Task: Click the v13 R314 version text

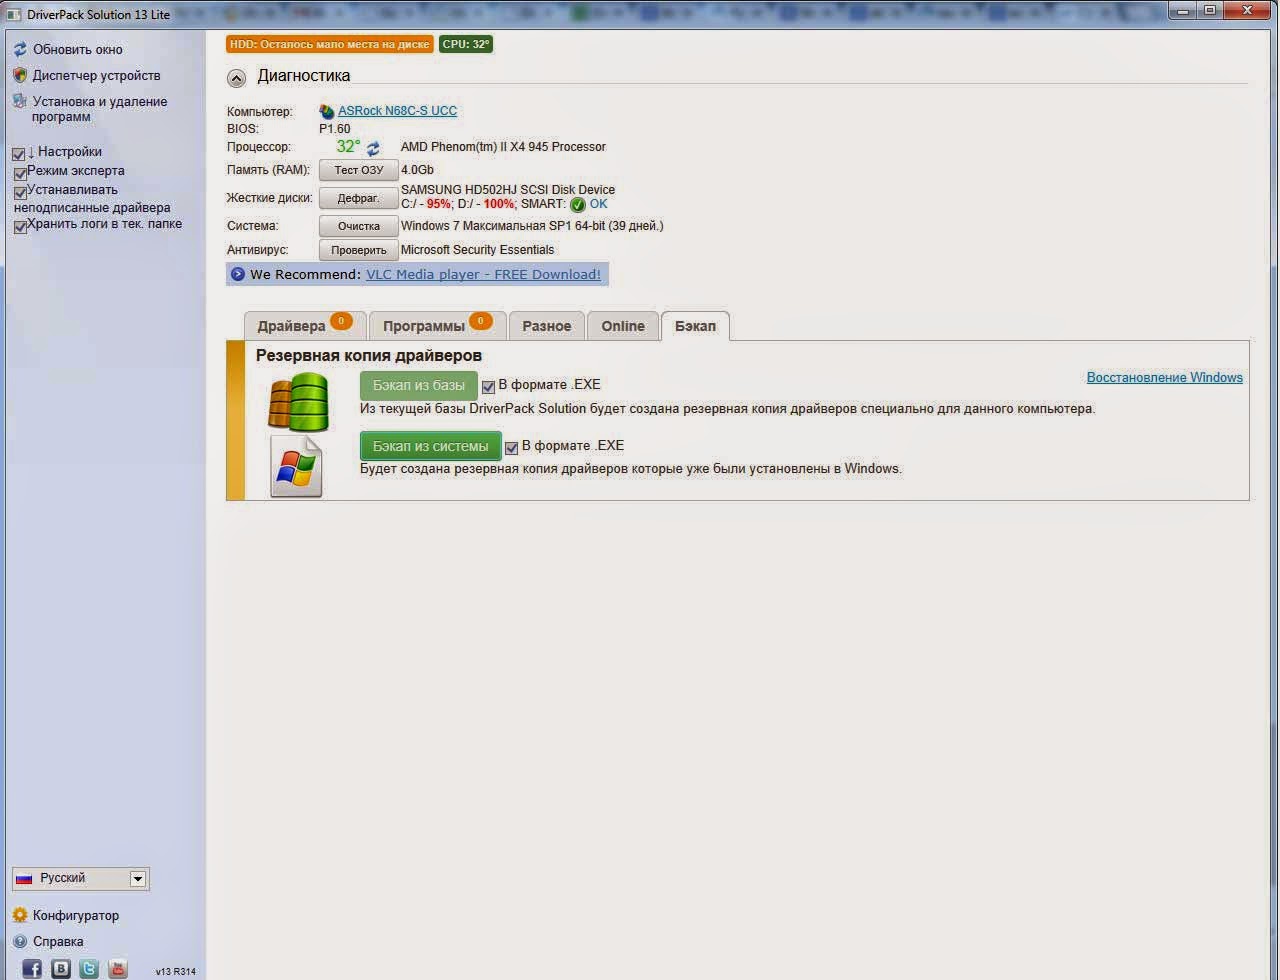Action: pos(176,971)
